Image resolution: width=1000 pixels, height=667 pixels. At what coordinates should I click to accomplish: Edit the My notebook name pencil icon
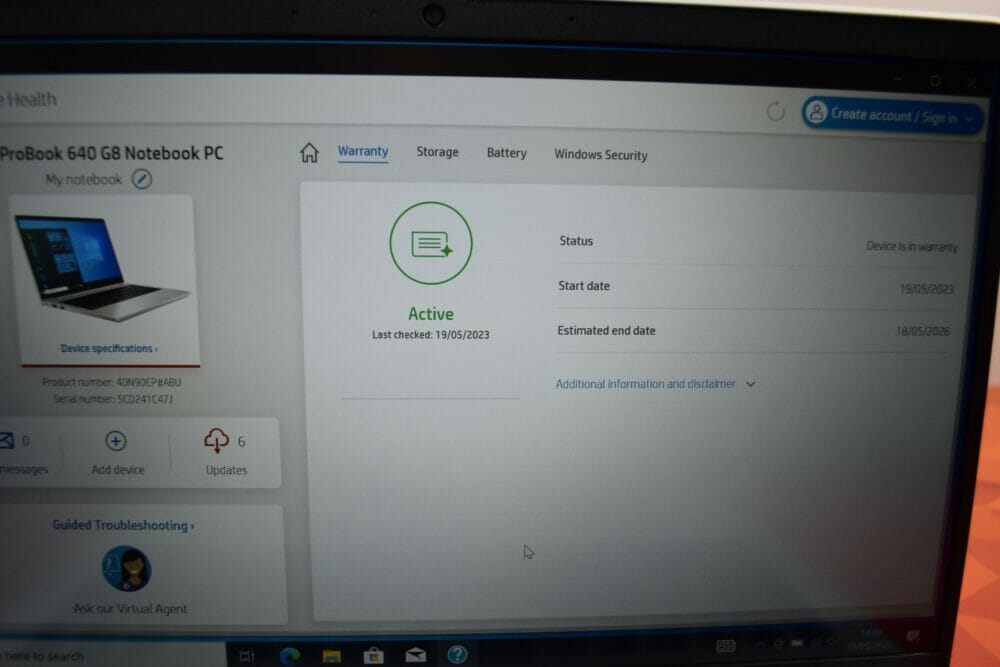(x=142, y=179)
